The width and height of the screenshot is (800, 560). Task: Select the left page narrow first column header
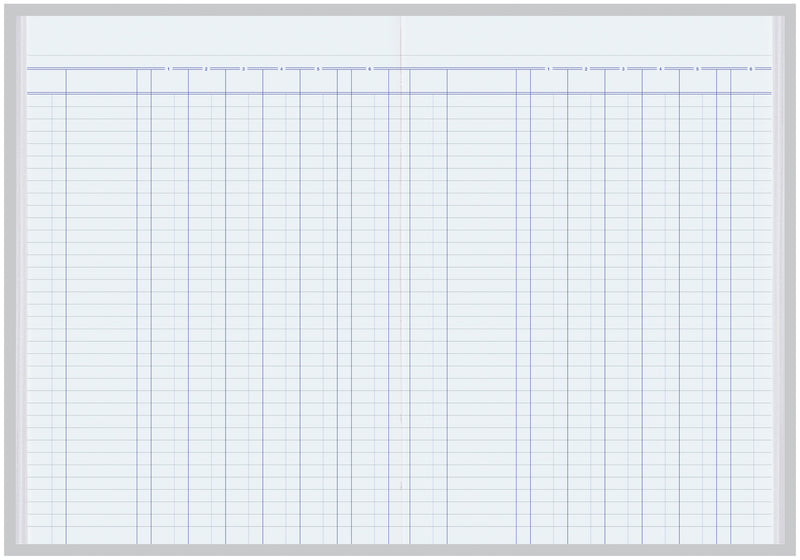click(46, 81)
